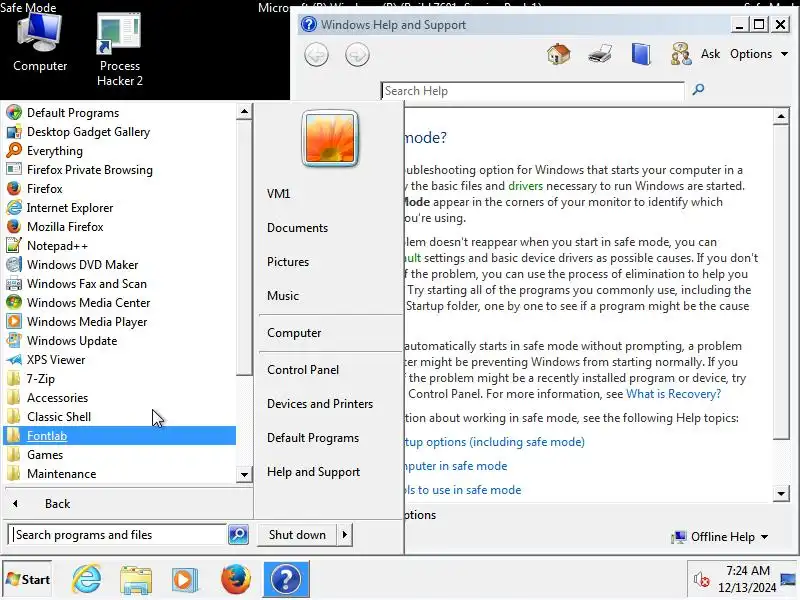Open Windows Update
The width and height of the screenshot is (800, 600).
coord(120,341)
